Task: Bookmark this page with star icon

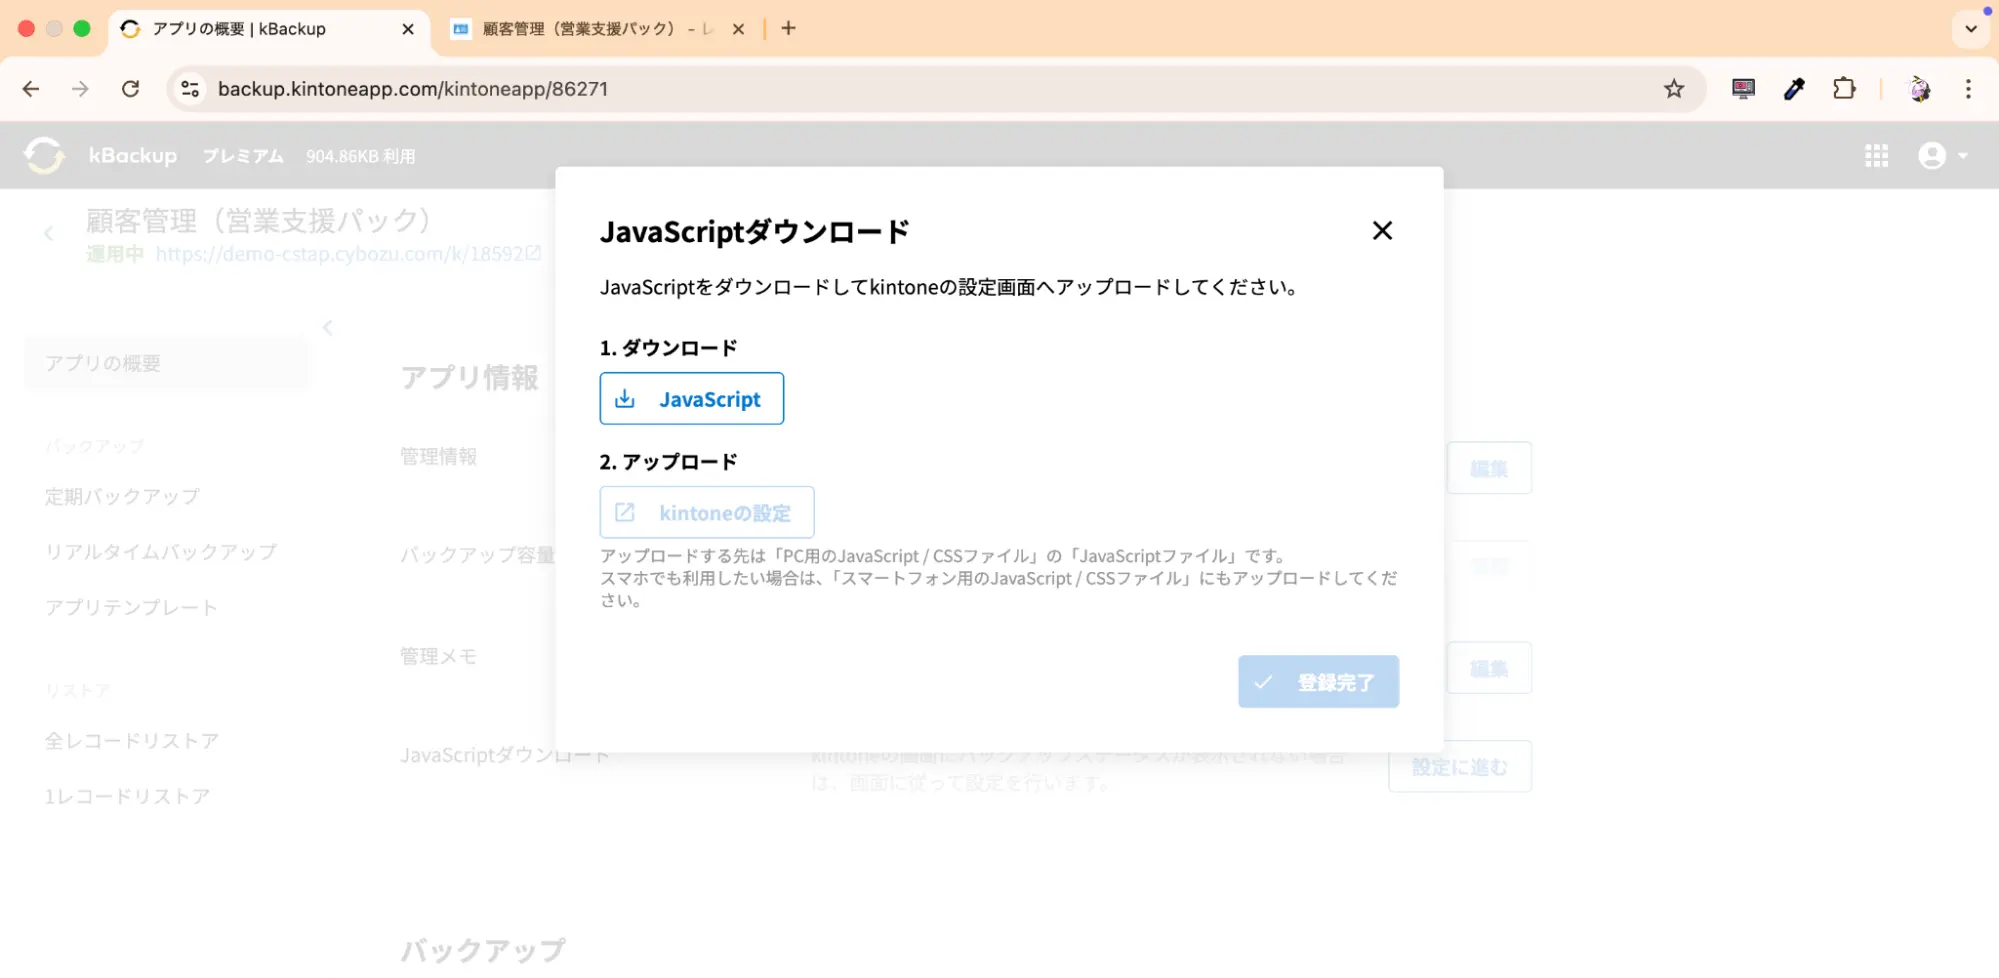Action: [1674, 89]
